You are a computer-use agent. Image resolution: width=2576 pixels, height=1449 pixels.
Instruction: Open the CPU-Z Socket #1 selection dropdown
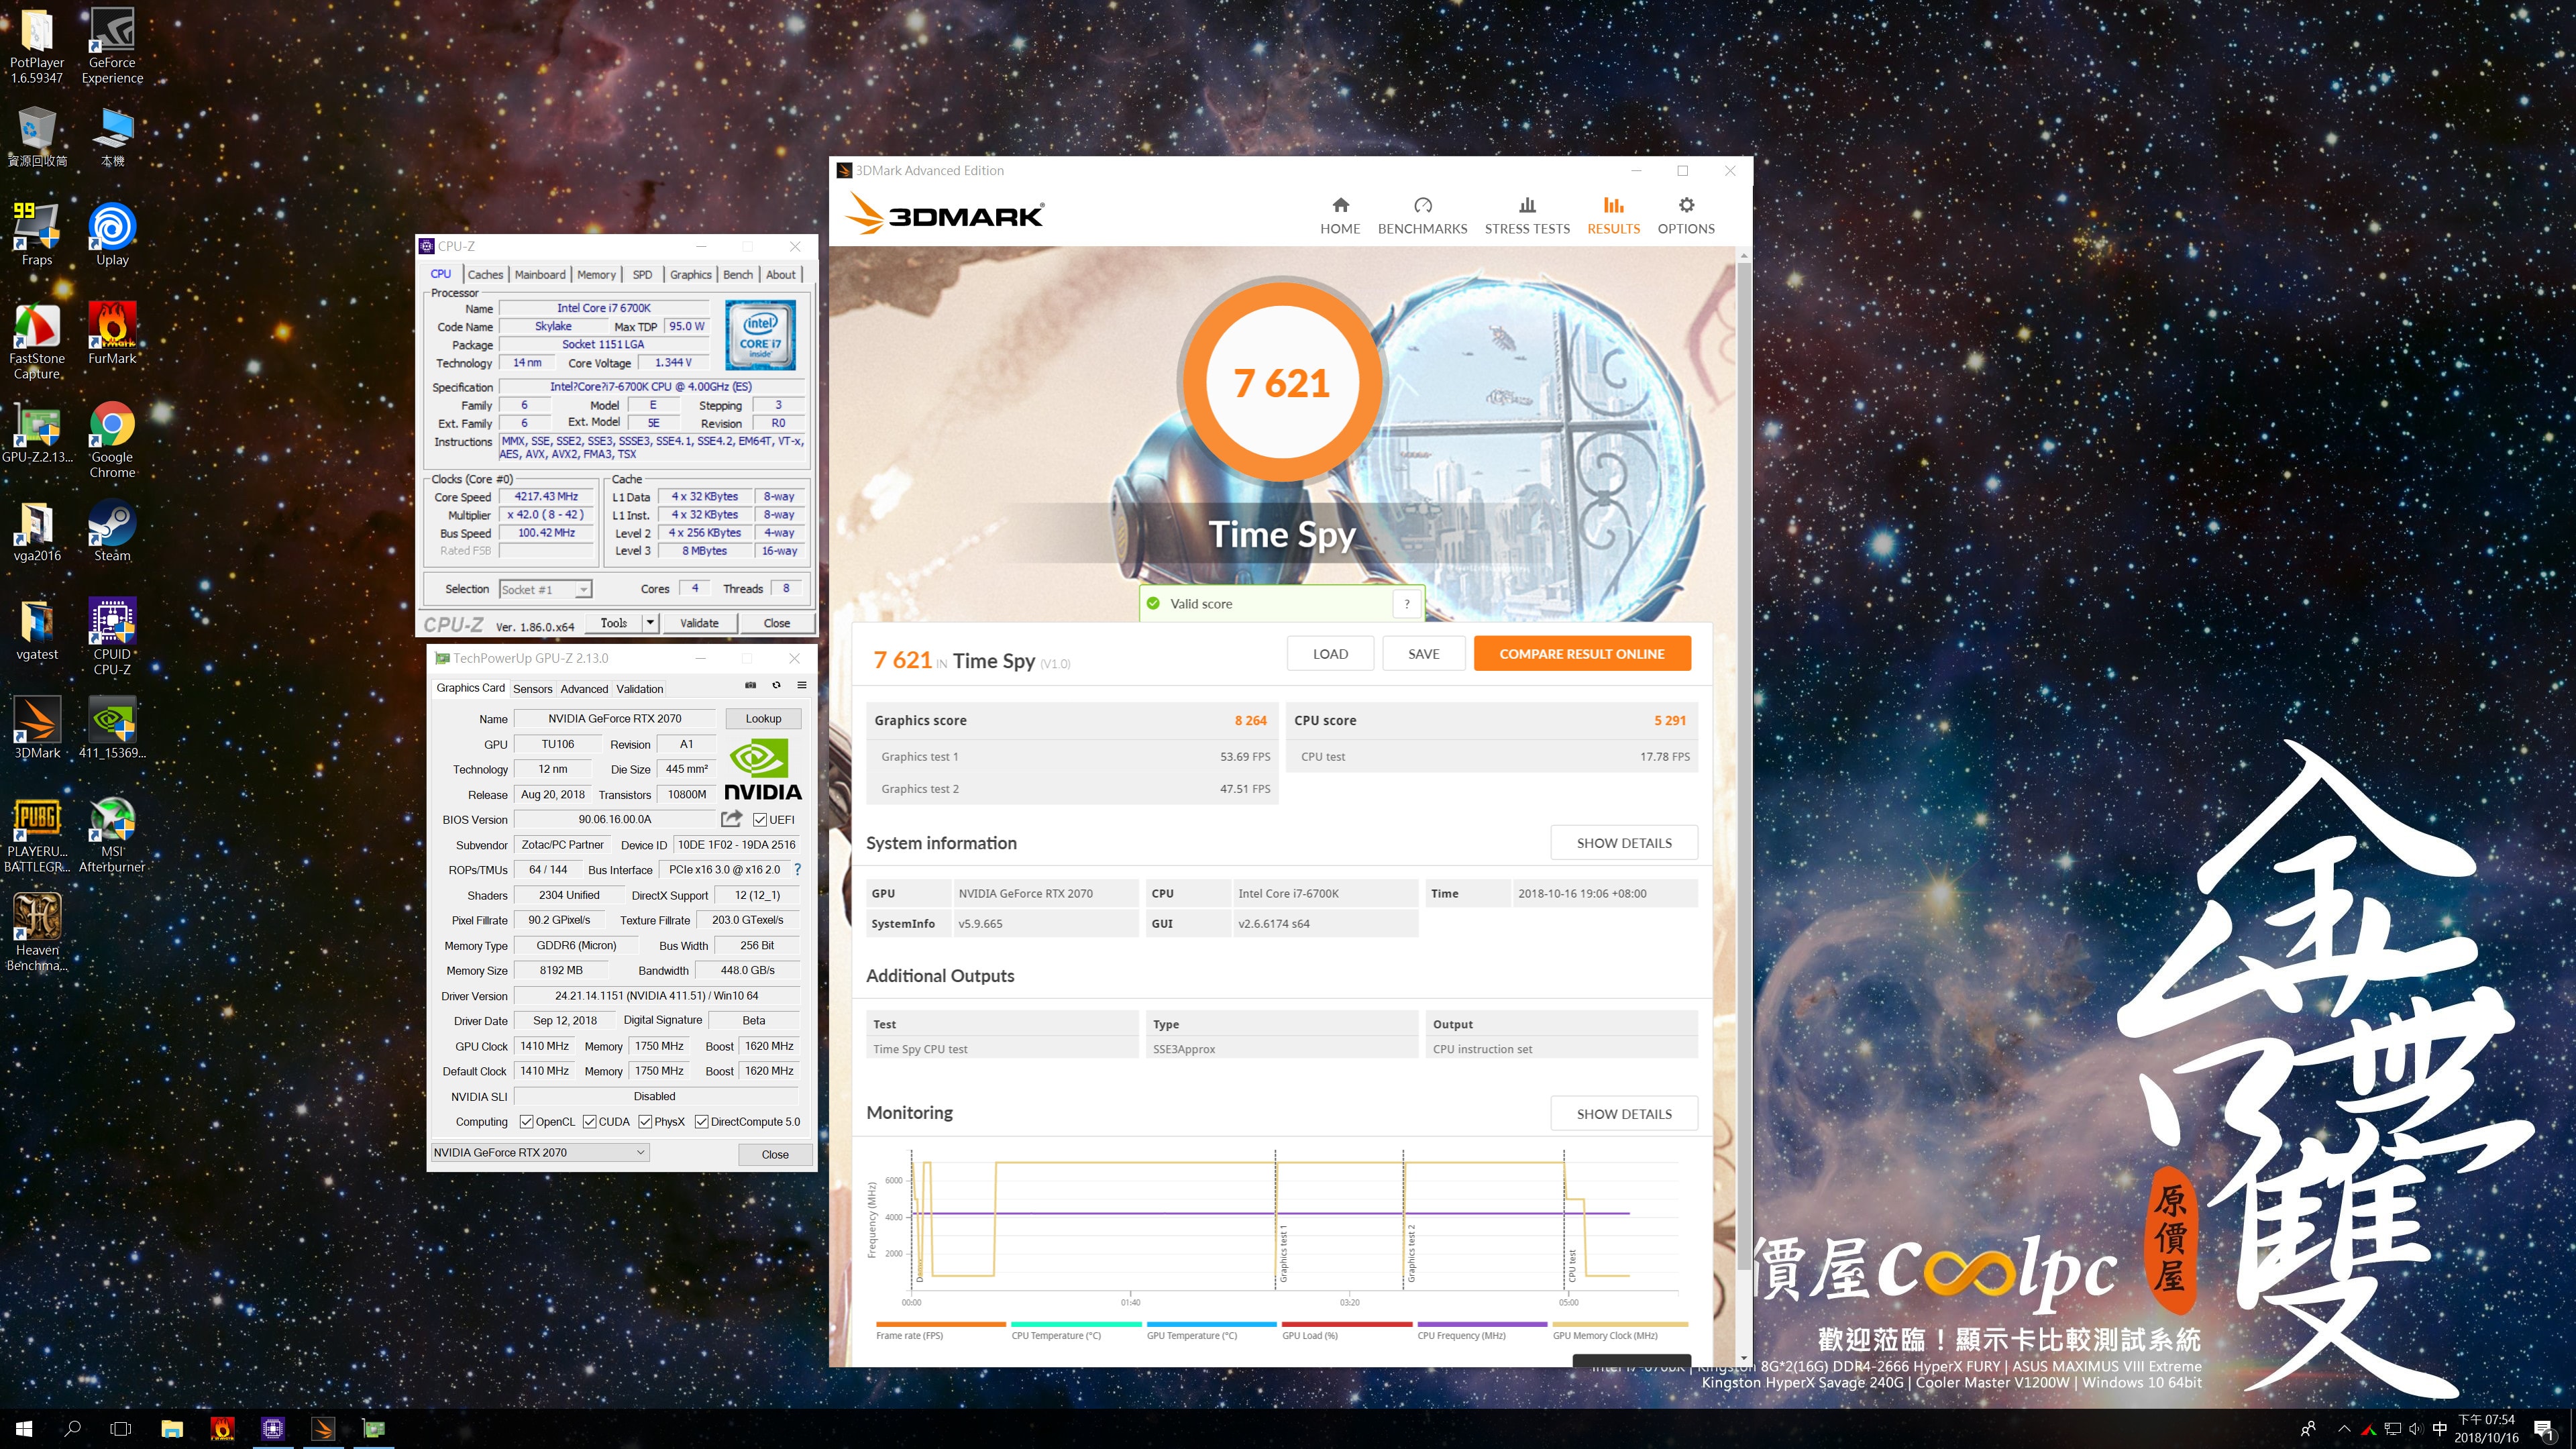(x=546, y=589)
